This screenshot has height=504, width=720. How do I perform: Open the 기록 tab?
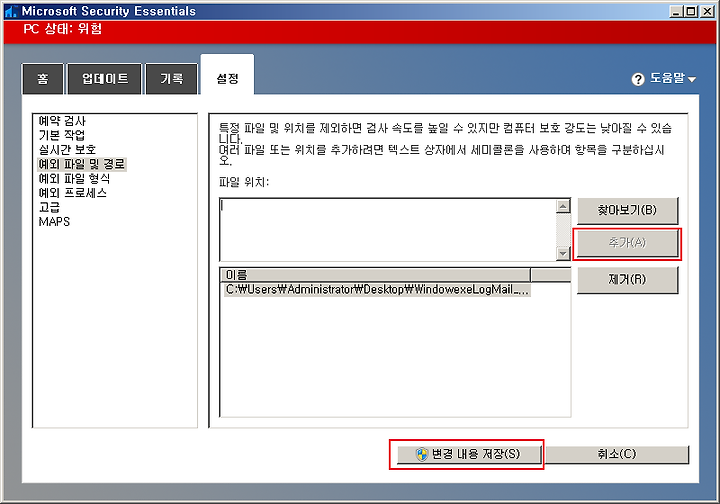[x=172, y=79]
